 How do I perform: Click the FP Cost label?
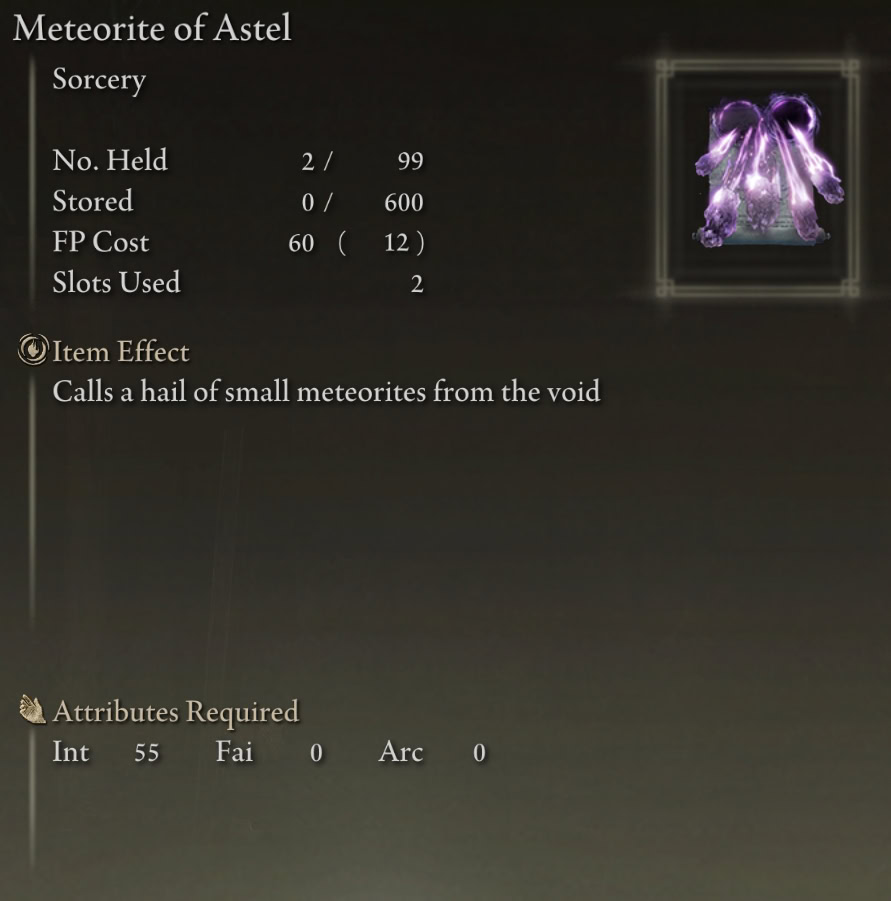tap(101, 242)
